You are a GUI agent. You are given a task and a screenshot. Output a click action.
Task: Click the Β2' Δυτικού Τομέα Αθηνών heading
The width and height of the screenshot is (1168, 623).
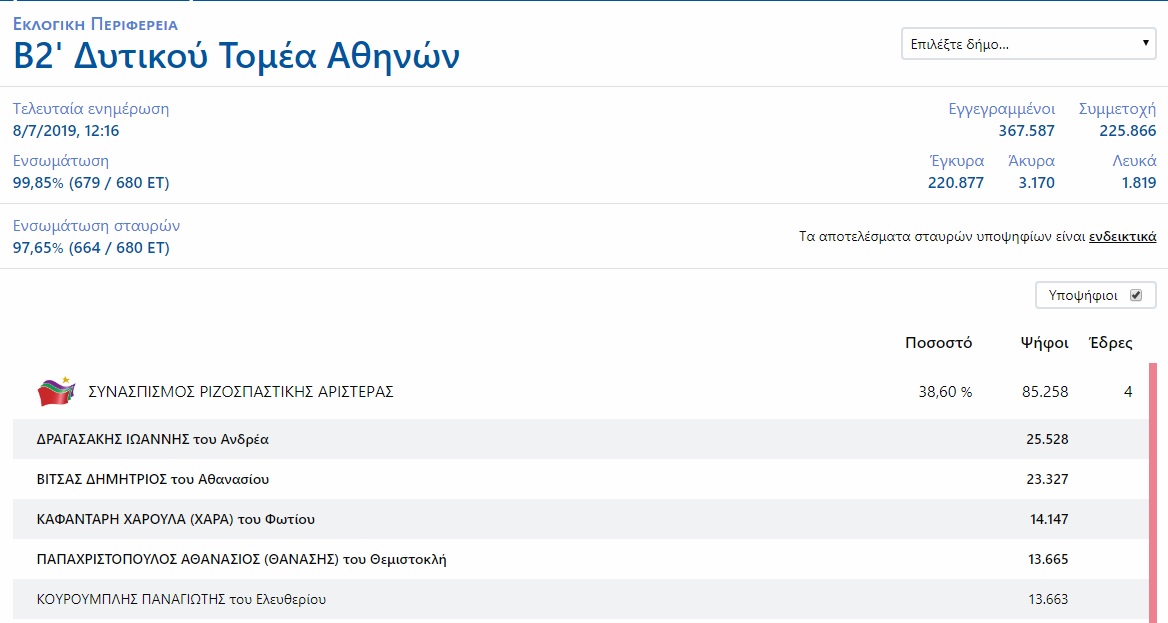pos(237,56)
